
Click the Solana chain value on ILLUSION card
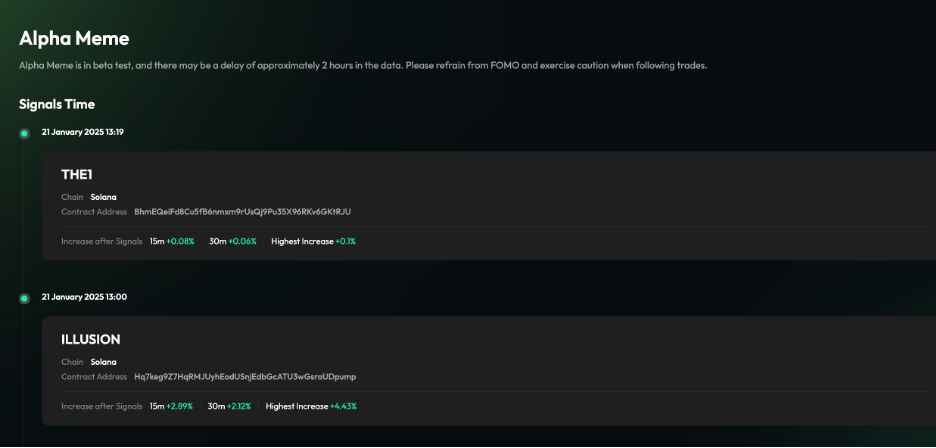[x=103, y=362]
